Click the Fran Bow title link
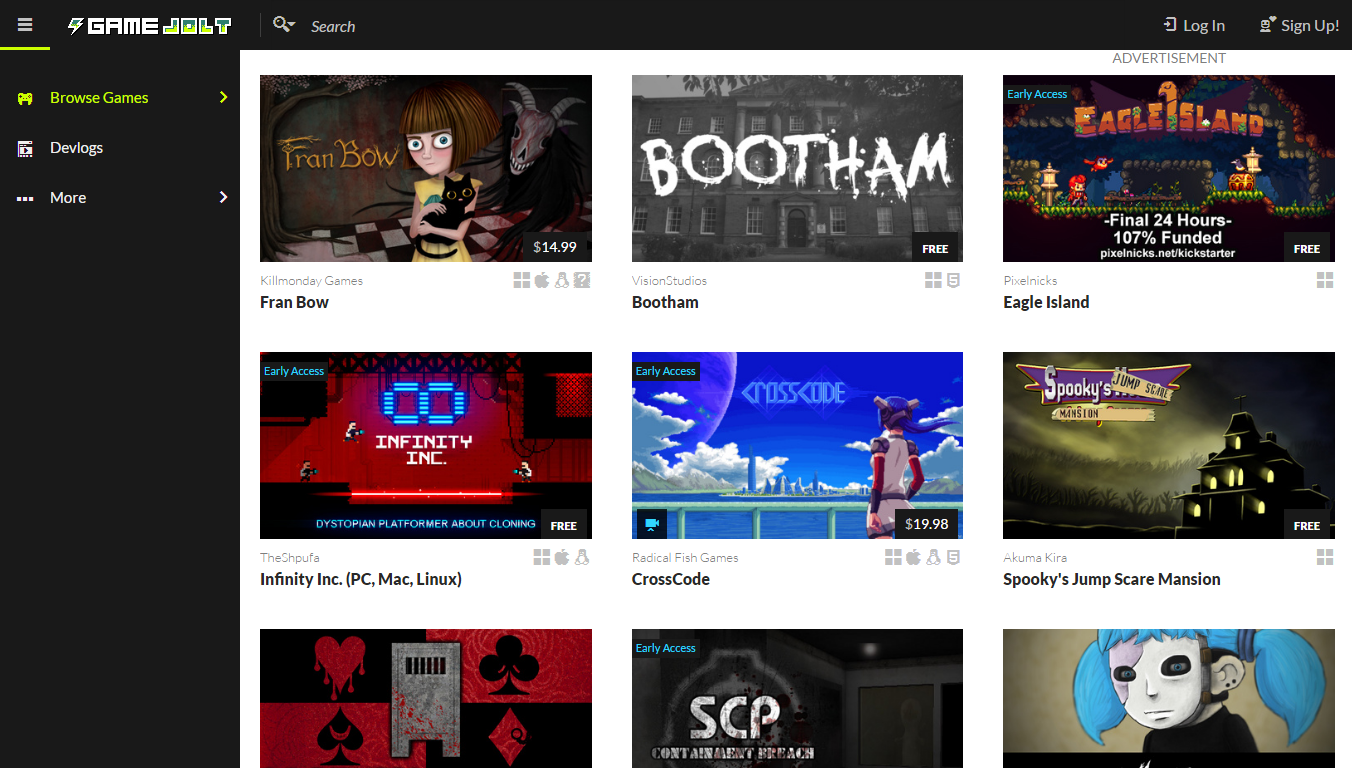1352x768 pixels. point(294,302)
